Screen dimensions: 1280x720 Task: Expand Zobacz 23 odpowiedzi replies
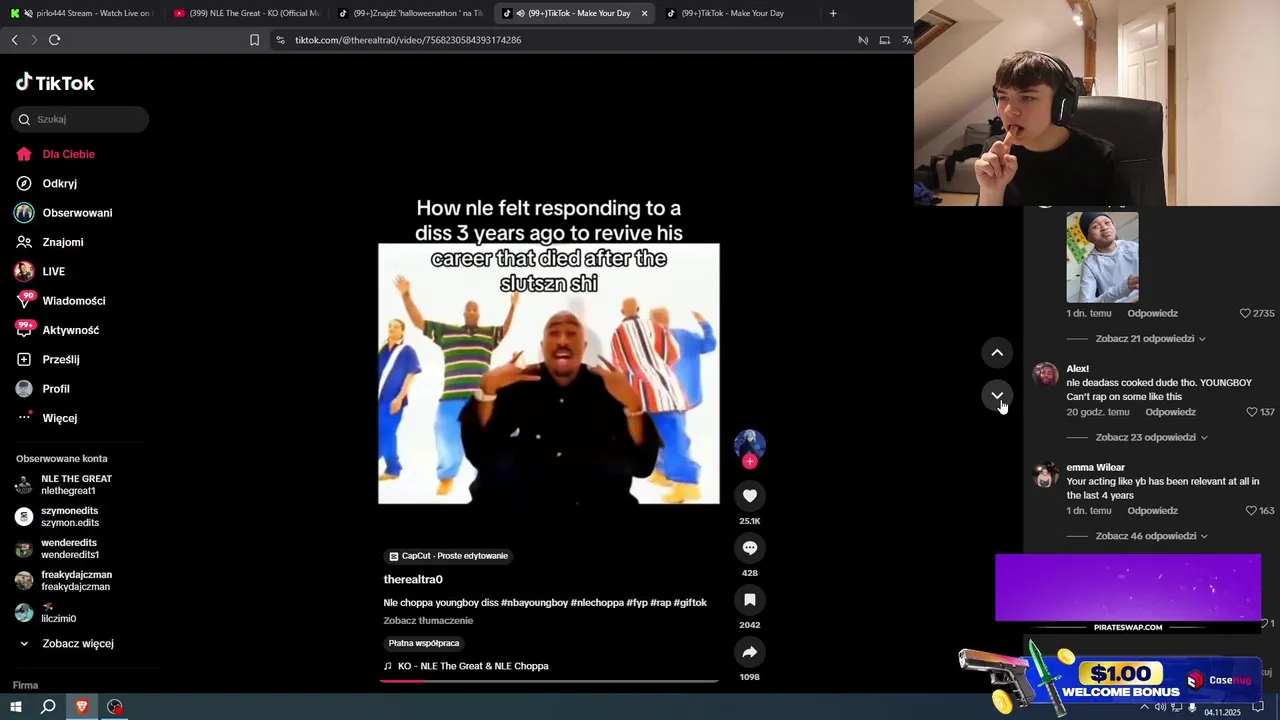click(1151, 438)
